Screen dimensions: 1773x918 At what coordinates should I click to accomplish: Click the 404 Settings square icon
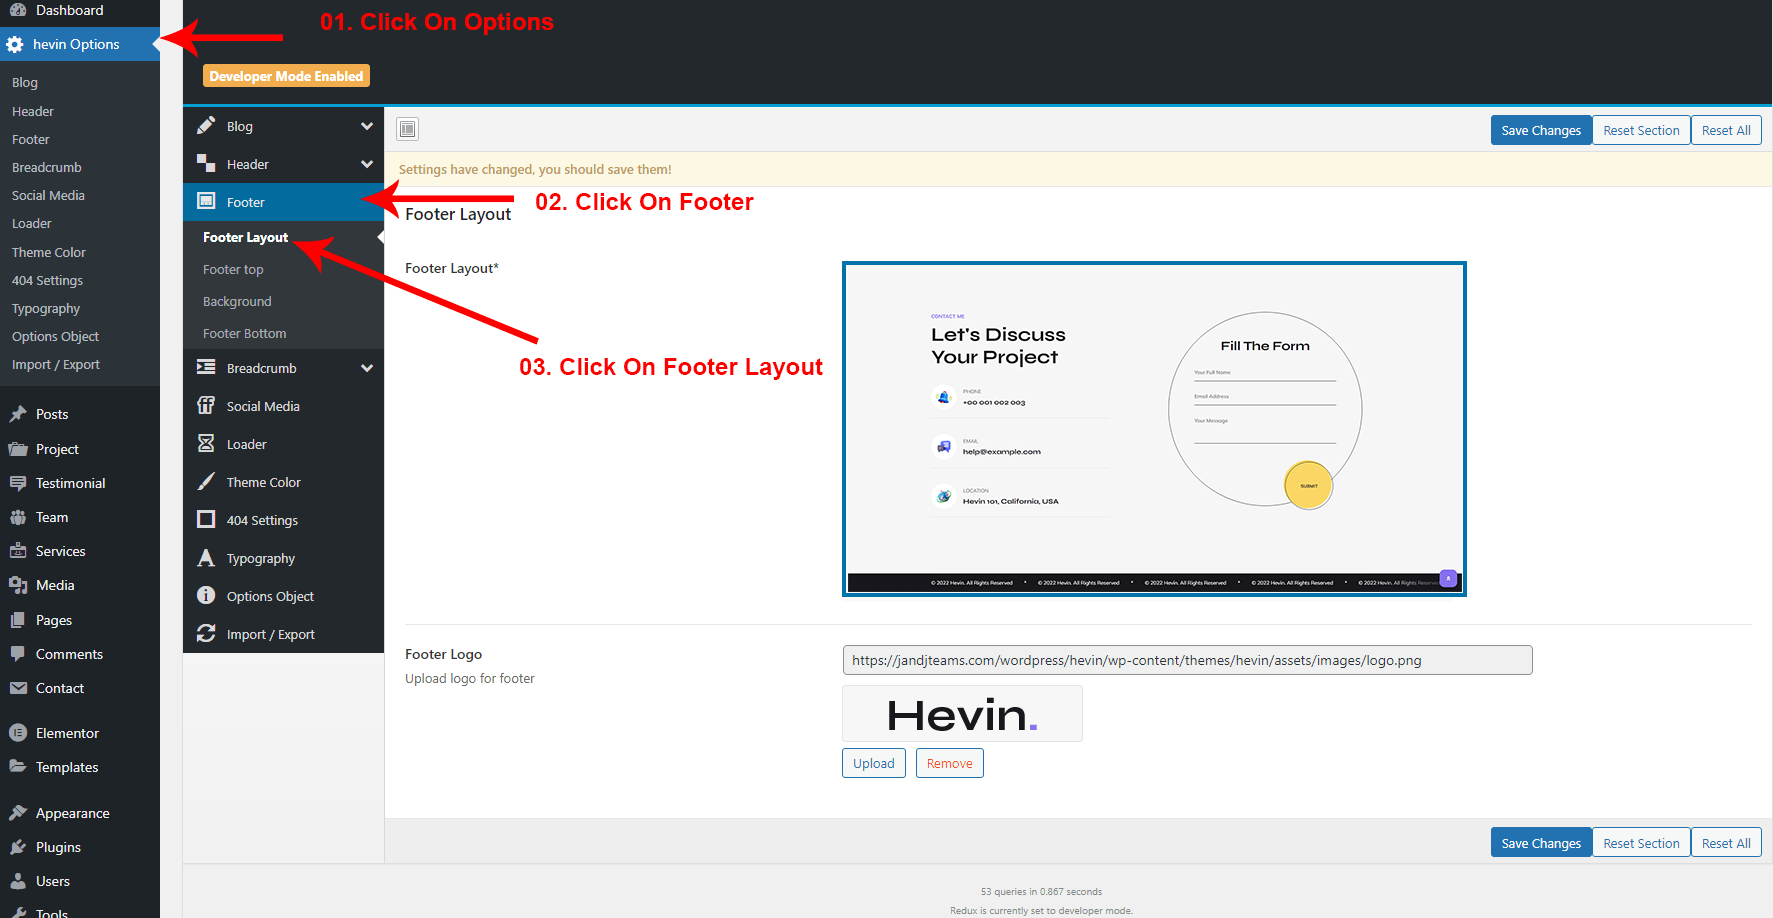pyautogui.click(x=206, y=519)
